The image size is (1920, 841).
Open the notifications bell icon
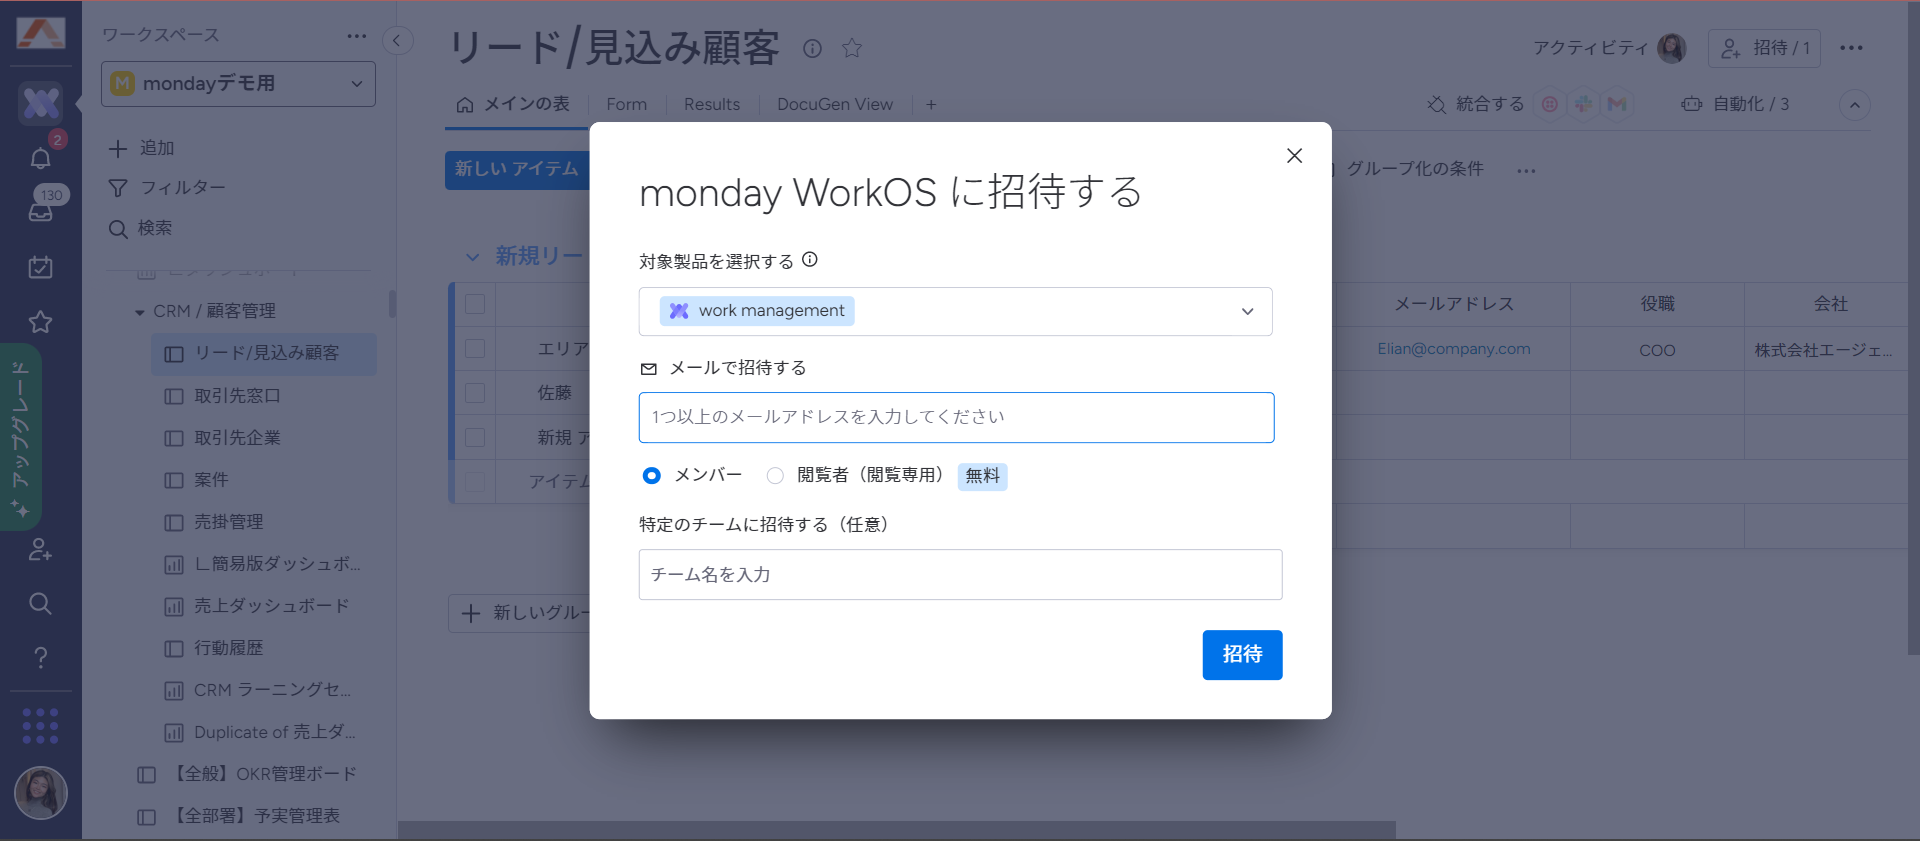(41, 158)
